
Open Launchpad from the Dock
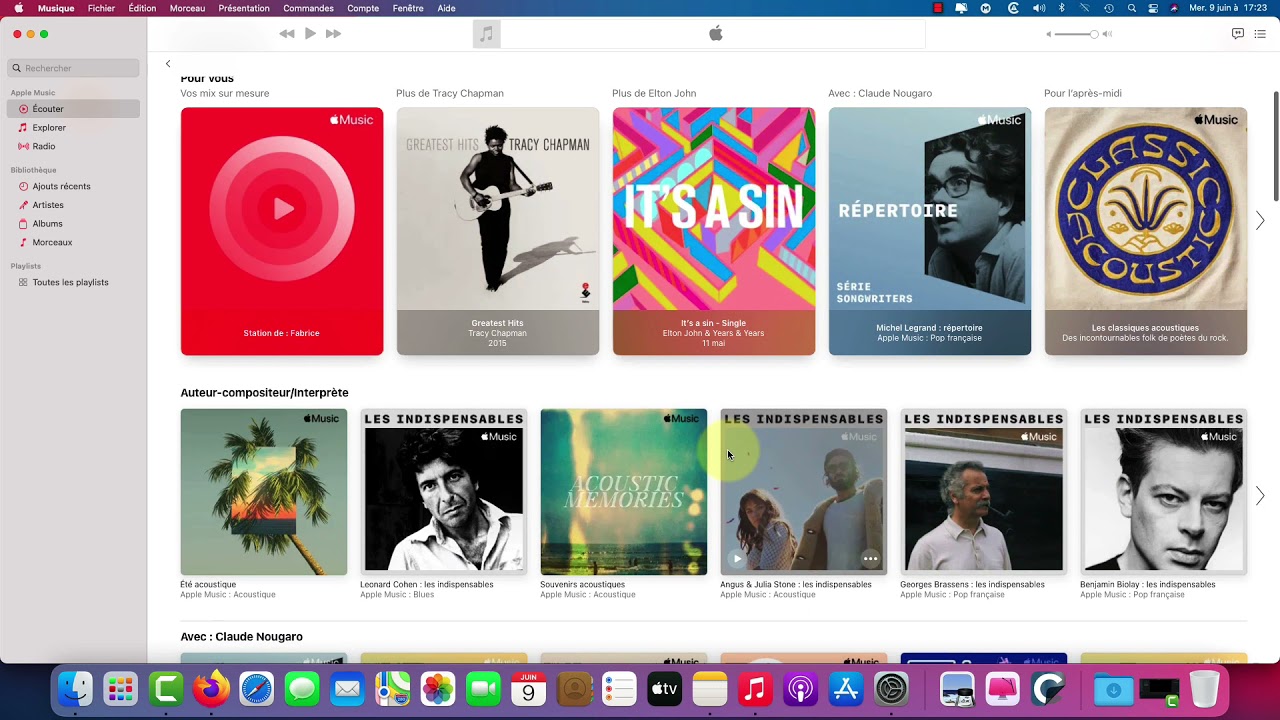point(120,689)
